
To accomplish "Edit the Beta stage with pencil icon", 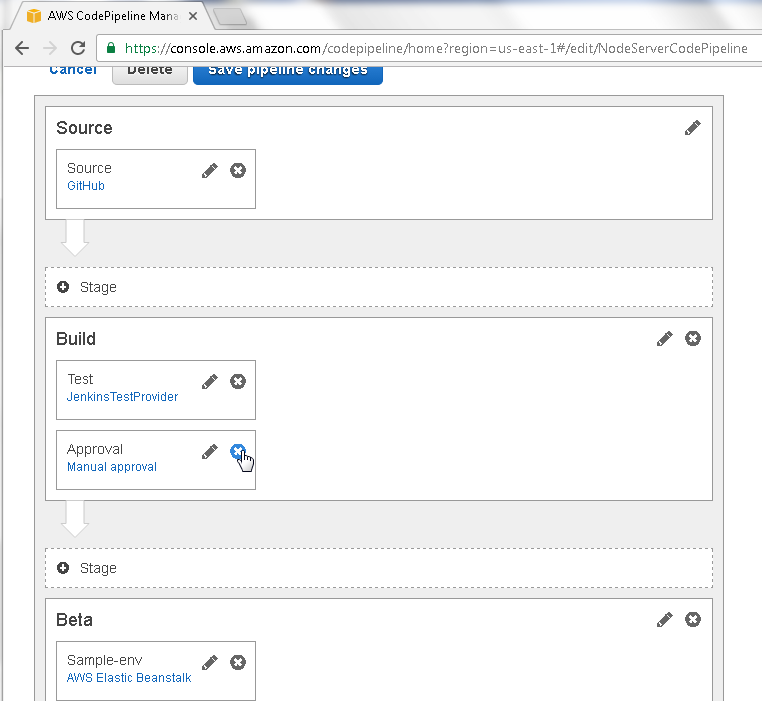I will tap(665, 619).
